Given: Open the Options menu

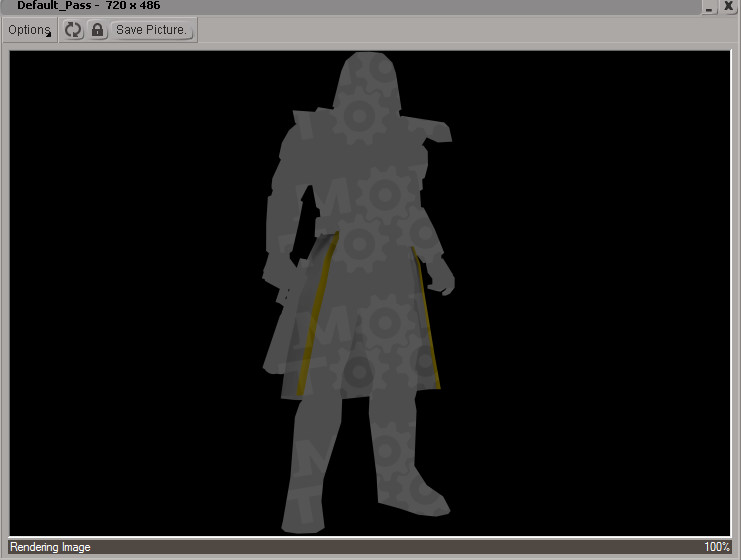Looking at the screenshot, I should 29,30.
